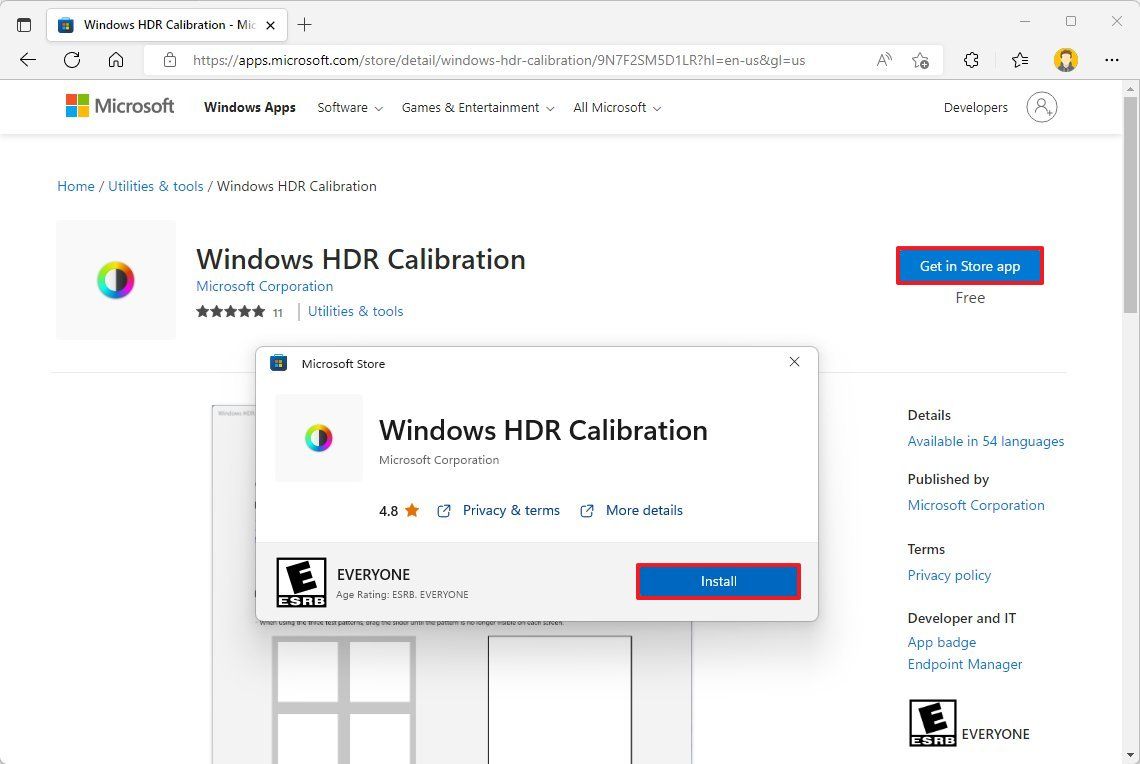The image size is (1140, 764).
Task: Open More details link in dialog
Action: pos(644,510)
